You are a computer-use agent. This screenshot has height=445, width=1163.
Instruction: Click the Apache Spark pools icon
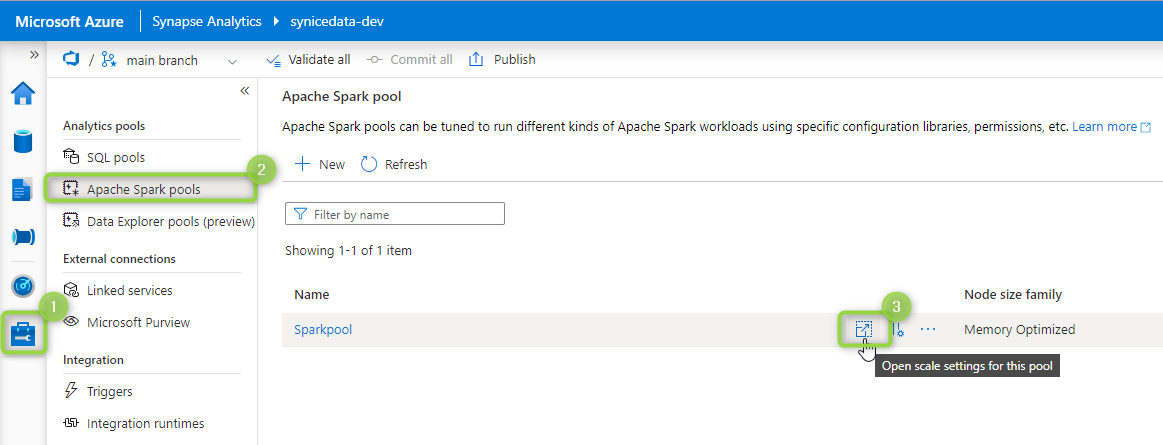pos(71,189)
